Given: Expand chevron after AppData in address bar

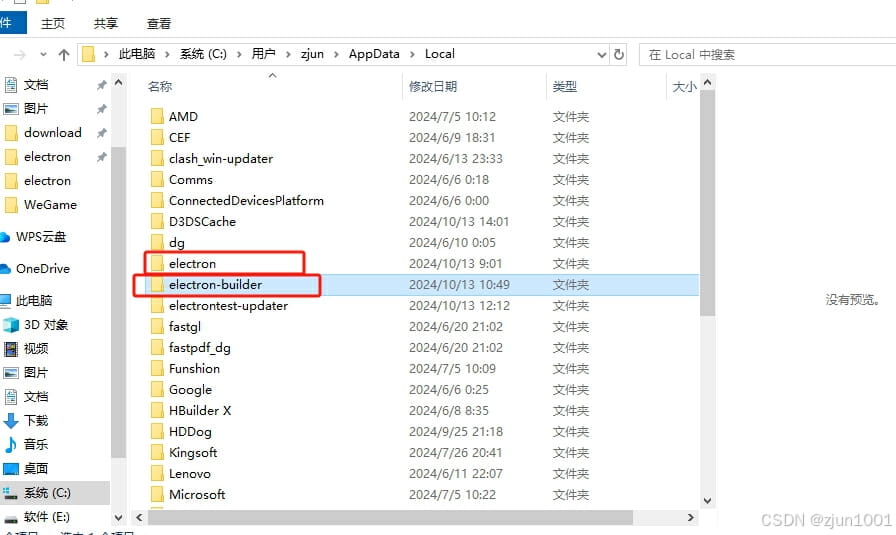Looking at the screenshot, I should [x=412, y=54].
